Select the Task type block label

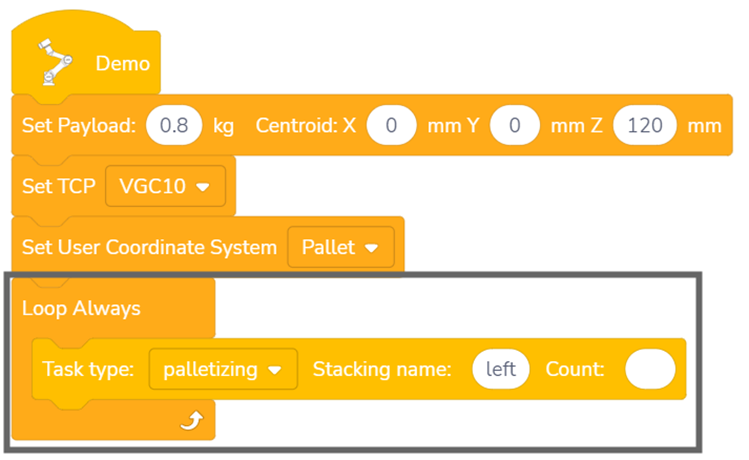(x=88, y=369)
